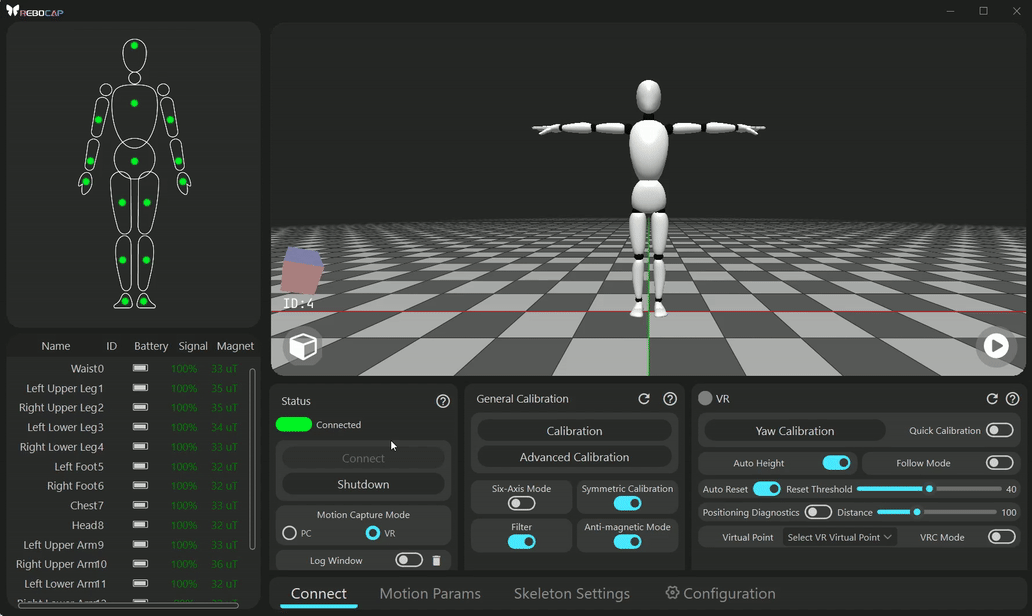Click the waist sensor dot on body diagram
Screen dimensions: 1032x616
click(x=134, y=161)
